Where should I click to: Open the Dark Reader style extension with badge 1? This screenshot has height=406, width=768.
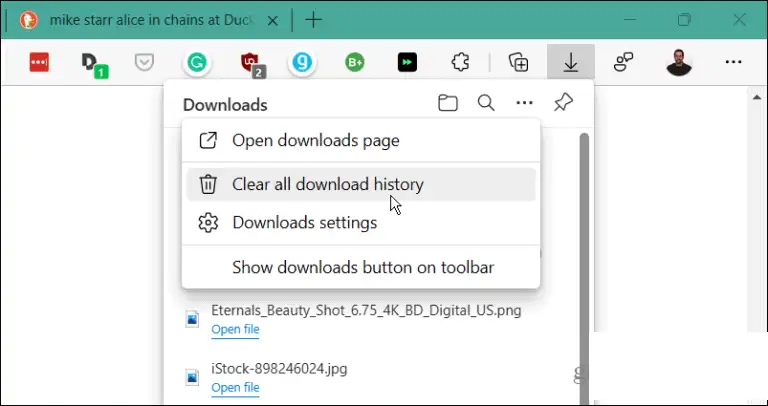[x=94, y=65]
